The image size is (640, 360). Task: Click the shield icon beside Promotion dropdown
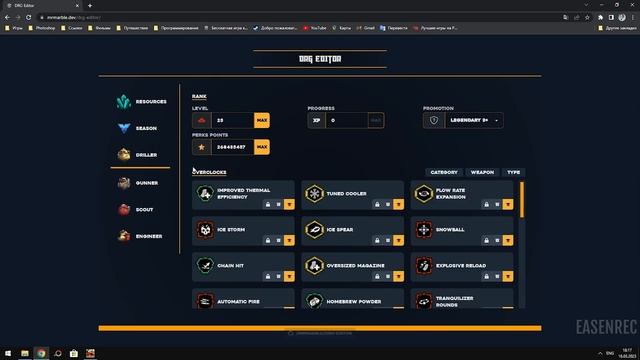[434, 120]
